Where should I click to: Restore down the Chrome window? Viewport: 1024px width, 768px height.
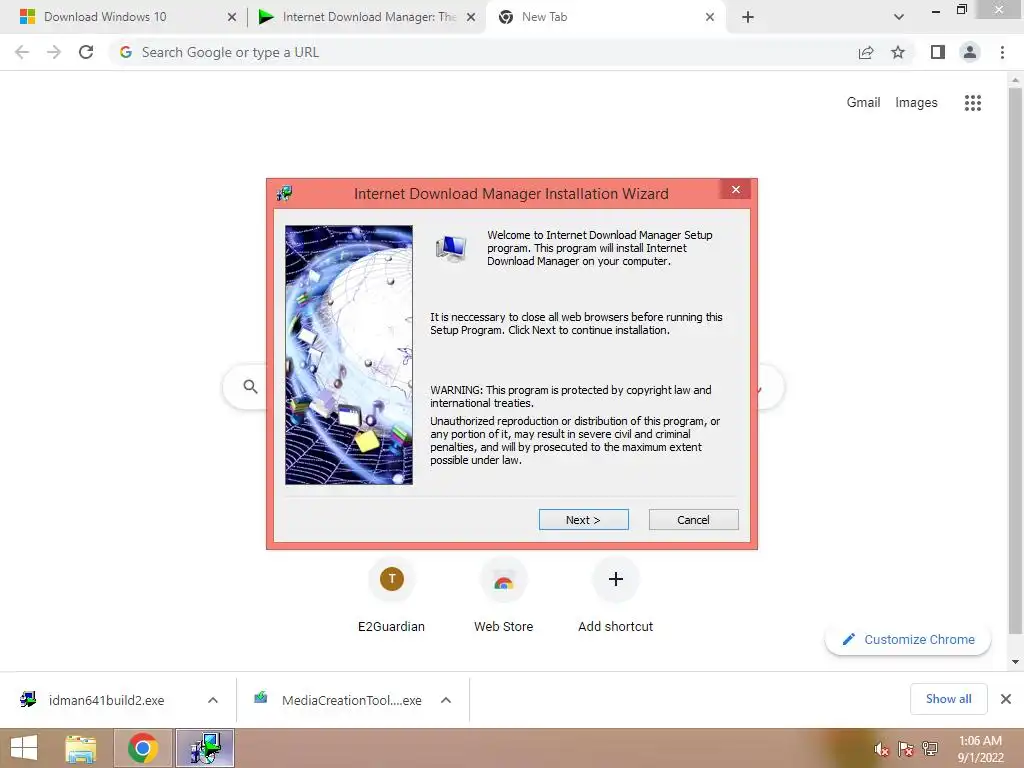point(961,9)
